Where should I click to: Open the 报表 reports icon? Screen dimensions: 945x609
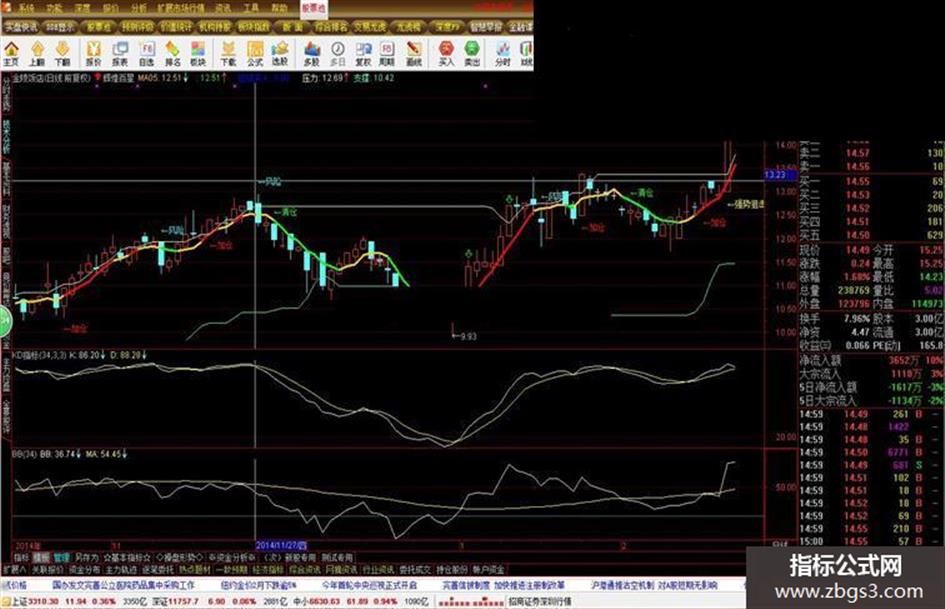(x=120, y=53)
